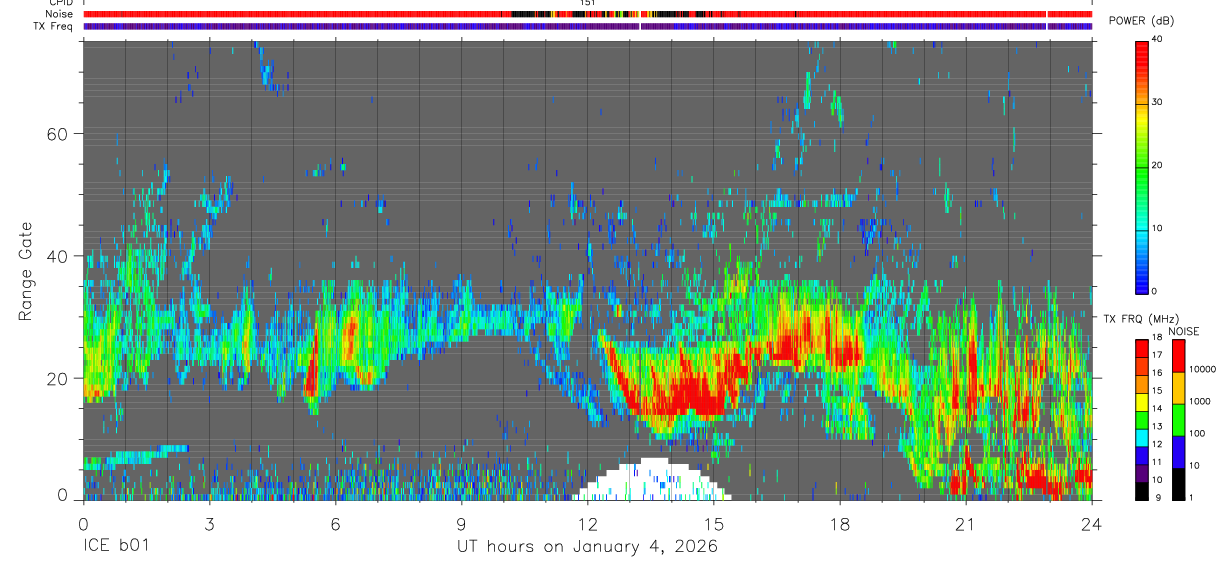Click the UT hours on January 4, 2026 title

click(587, 547)
